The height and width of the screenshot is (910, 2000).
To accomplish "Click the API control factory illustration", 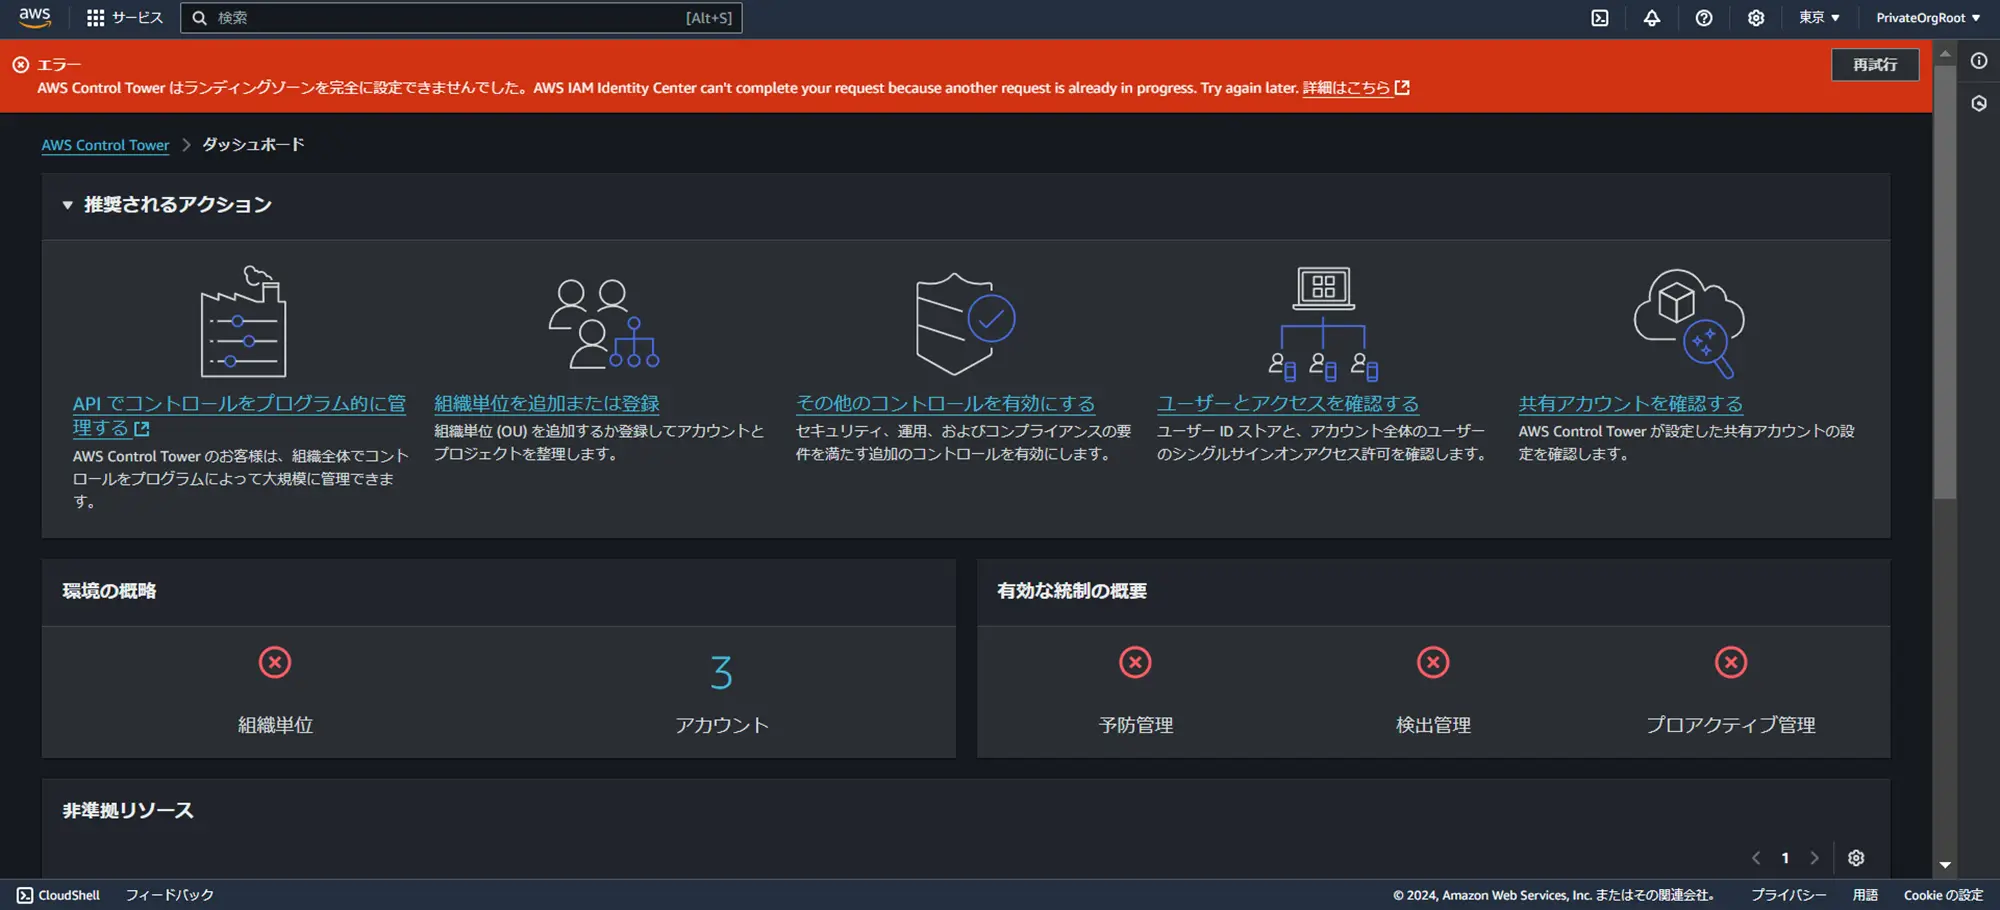I will click(x=244, y=321).
